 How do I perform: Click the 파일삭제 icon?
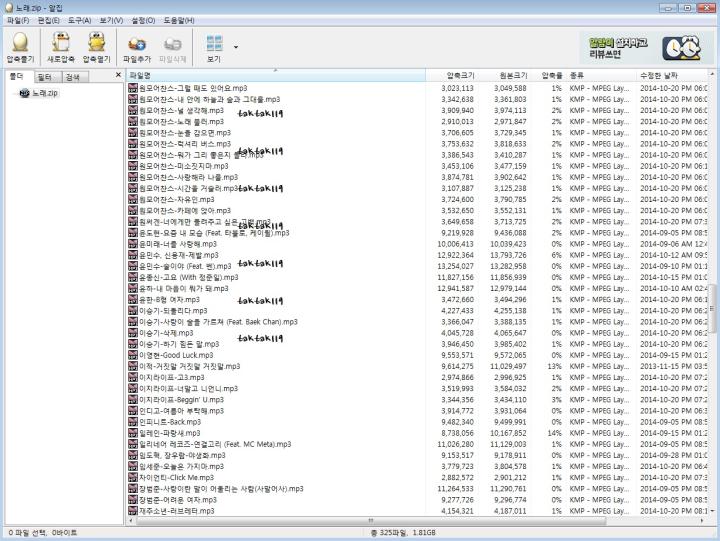173,44
